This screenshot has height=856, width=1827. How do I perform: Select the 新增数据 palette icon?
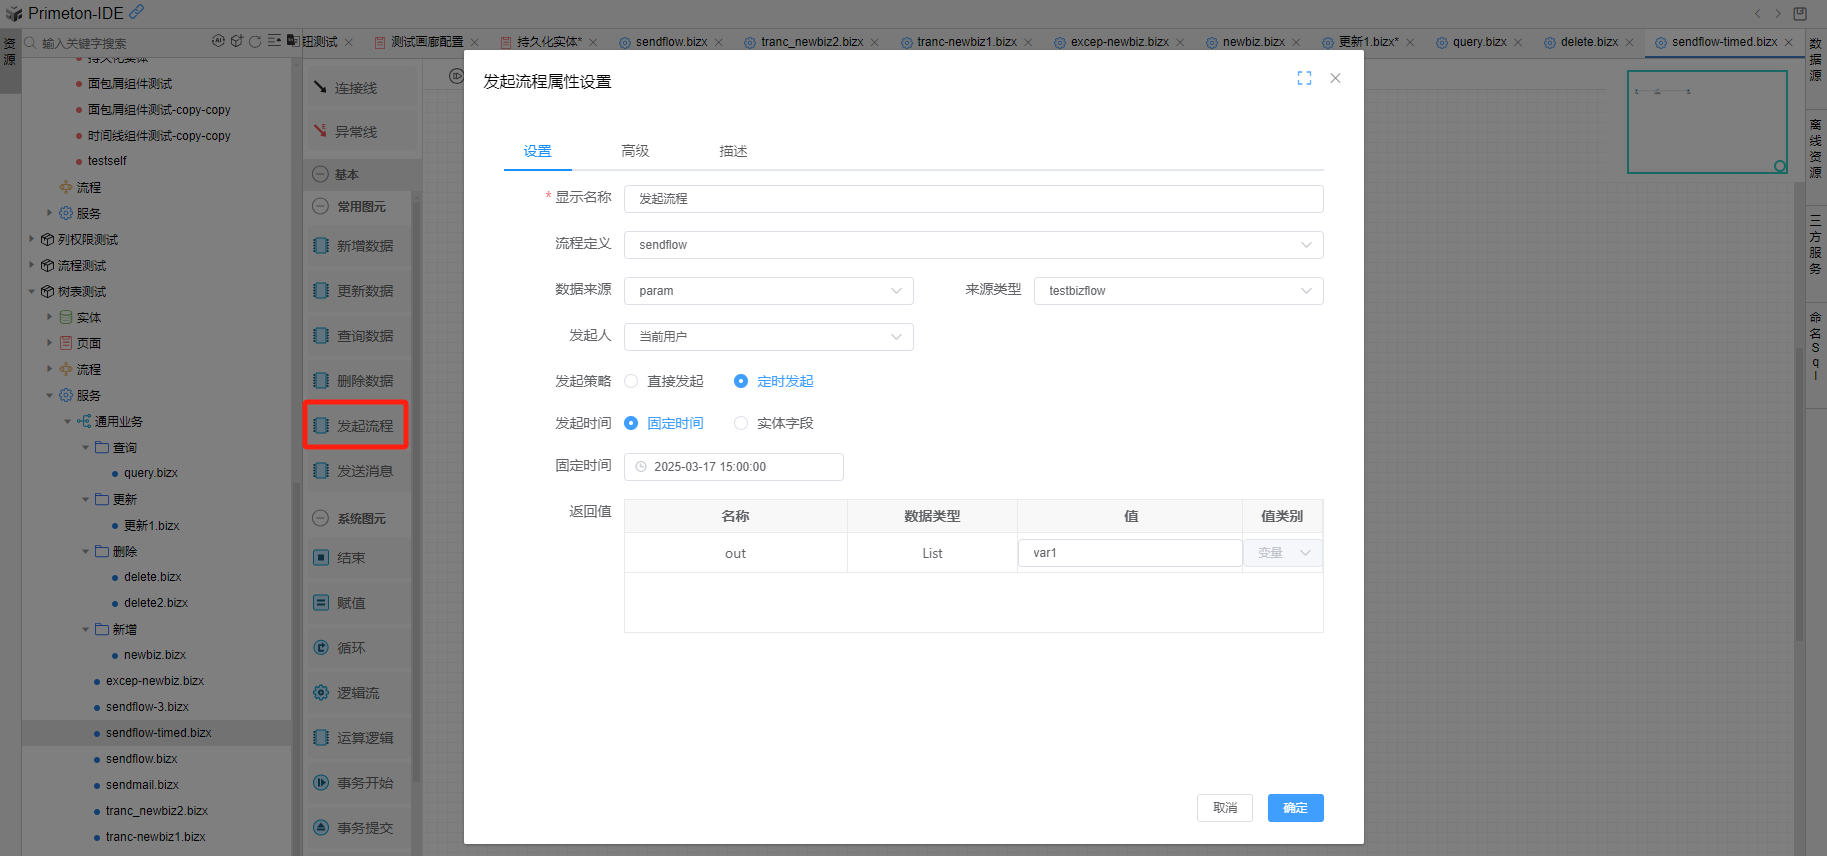pyautogui.click(x=321, y=246)
